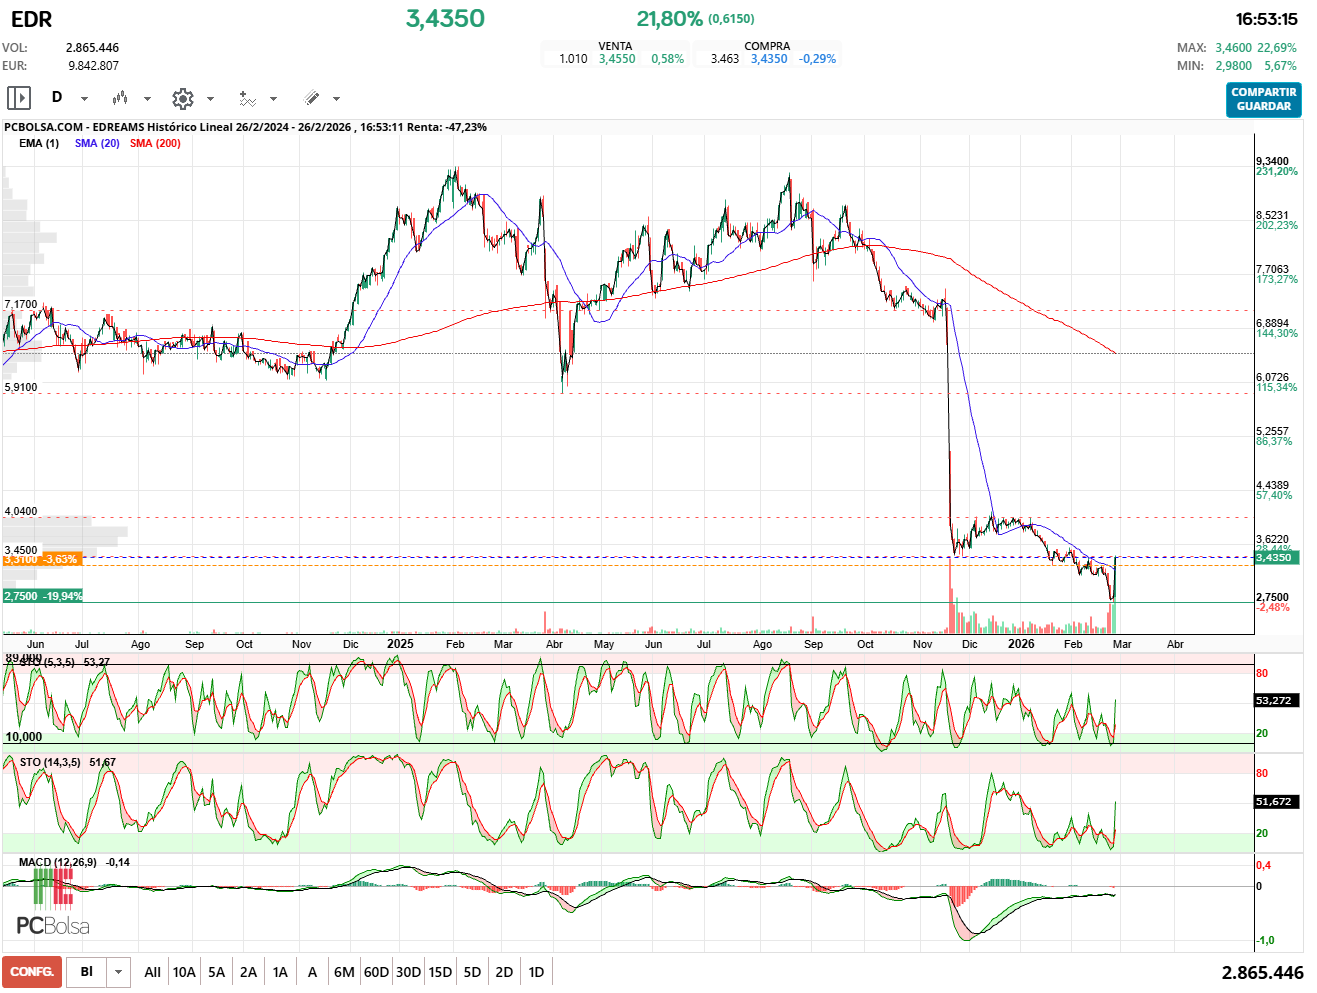
Task: Click the 1D time range option
Action: tap(536, 972)
